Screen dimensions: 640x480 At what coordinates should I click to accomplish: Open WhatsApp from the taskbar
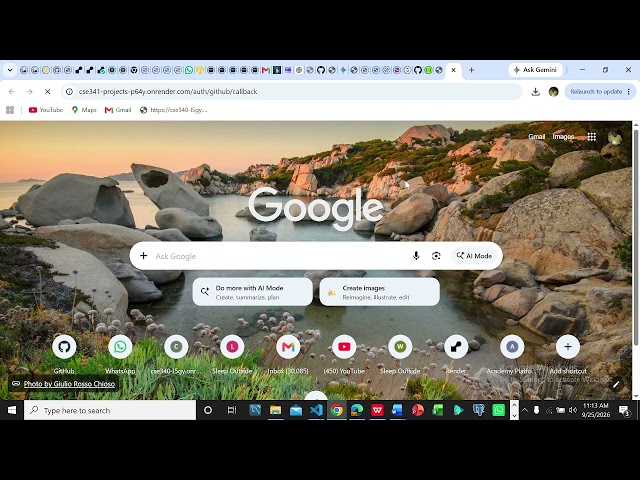pyautogui.click(x=498, y=410)
